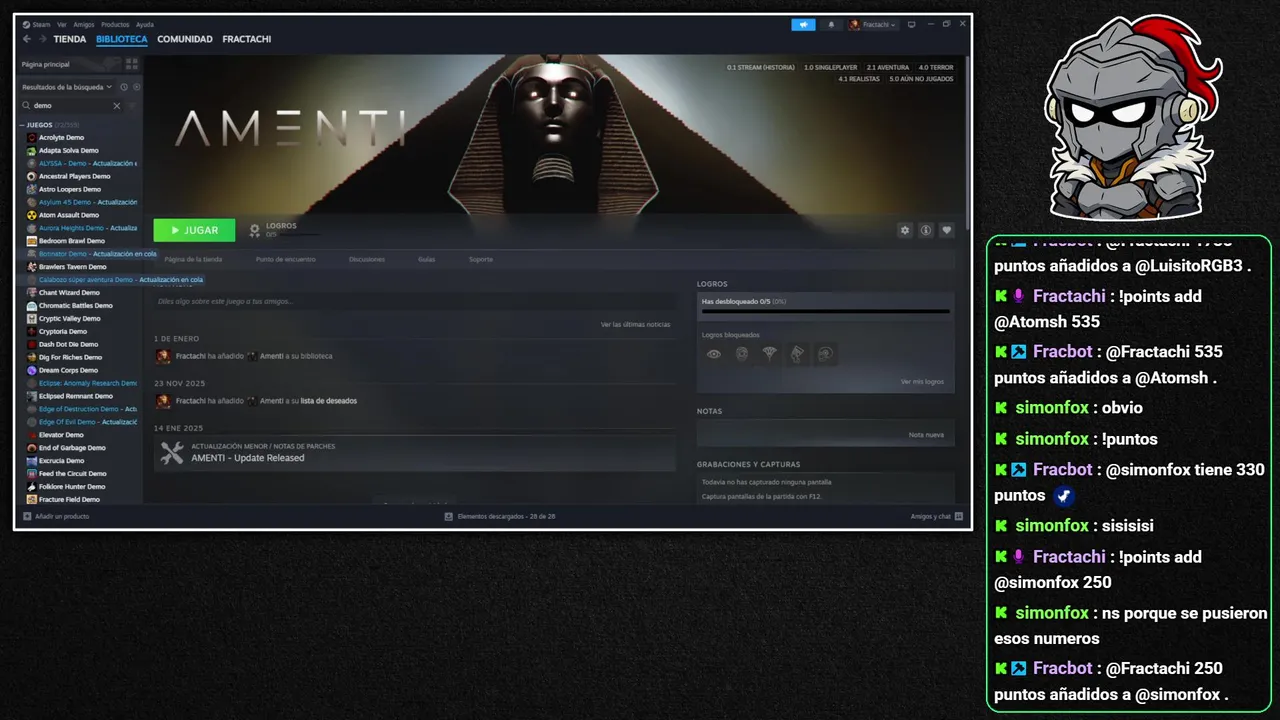Screen dimensions: 1280x720
Task: Open advanced search filters icon
Action: pyautogui.click(x=133, y=105)
